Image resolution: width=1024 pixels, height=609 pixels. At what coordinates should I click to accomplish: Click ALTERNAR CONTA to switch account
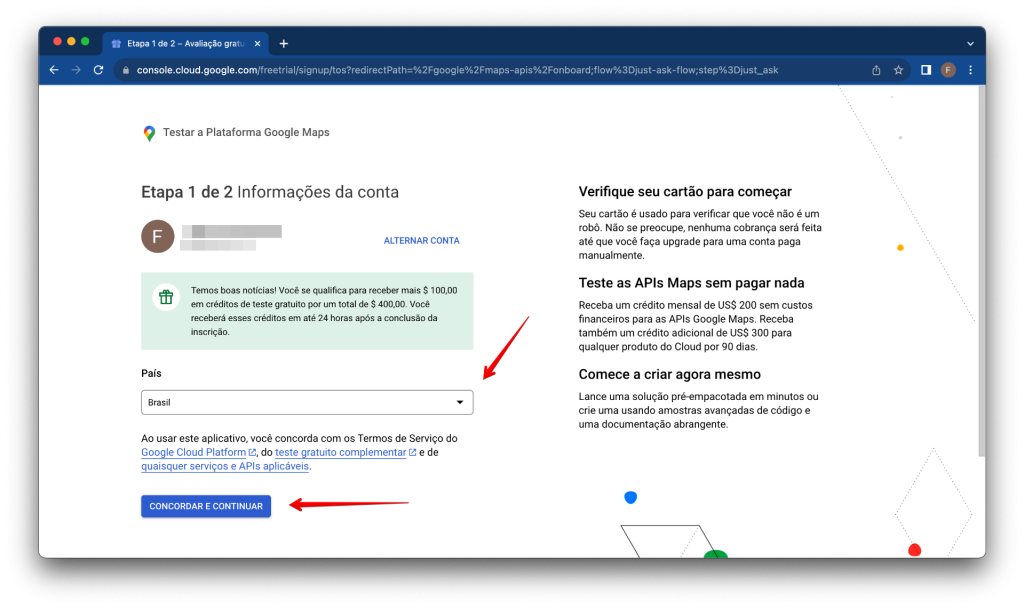(x=421, y=241)
